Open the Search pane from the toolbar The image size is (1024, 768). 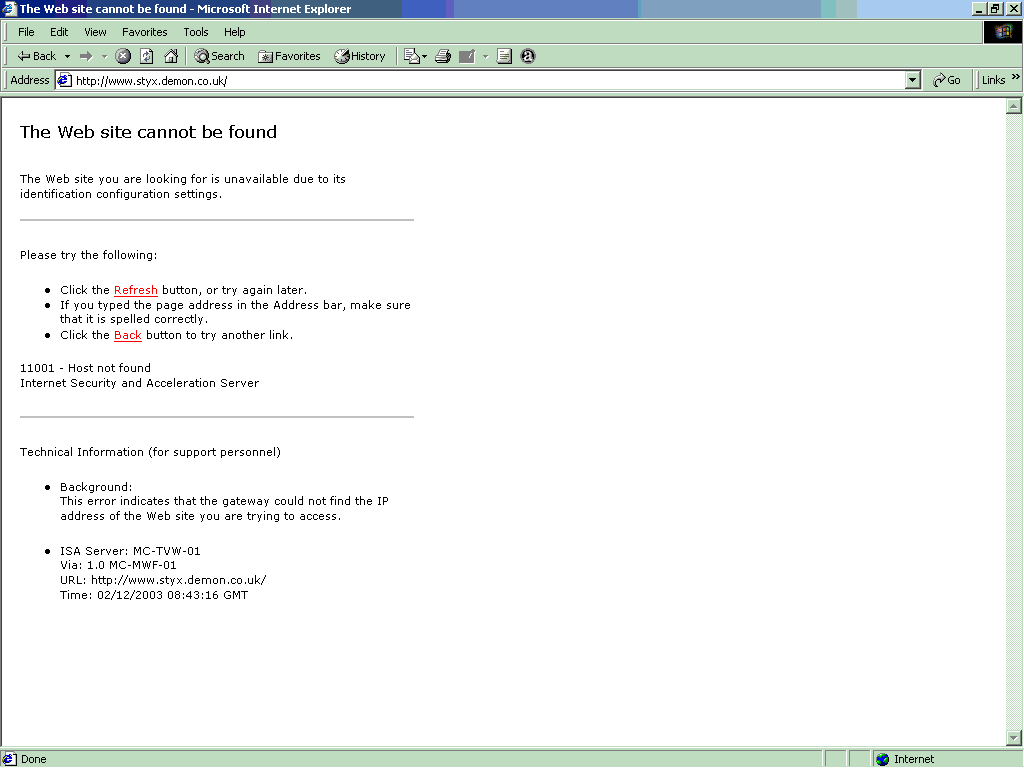[219, 56]
